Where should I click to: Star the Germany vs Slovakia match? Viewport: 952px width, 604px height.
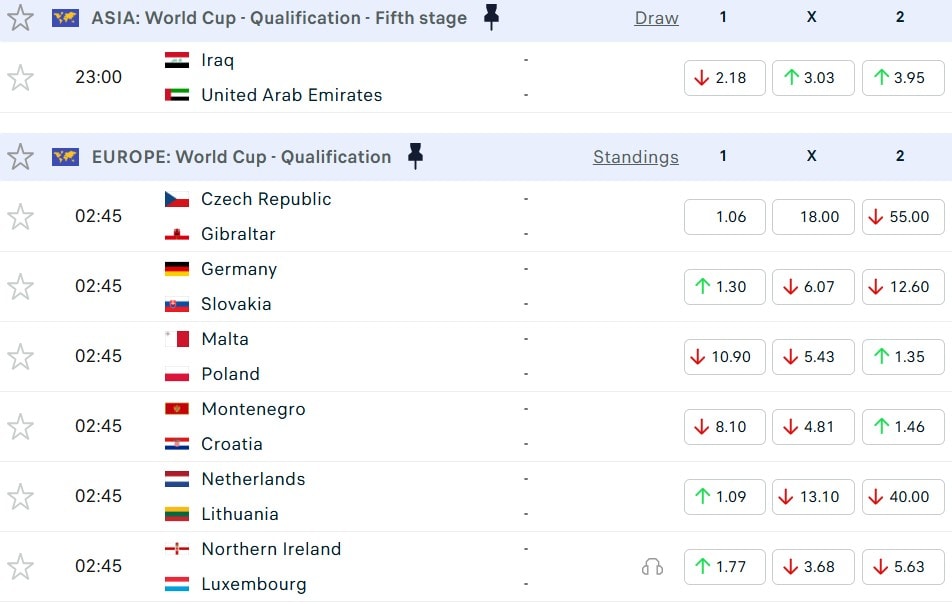[21, 287]
